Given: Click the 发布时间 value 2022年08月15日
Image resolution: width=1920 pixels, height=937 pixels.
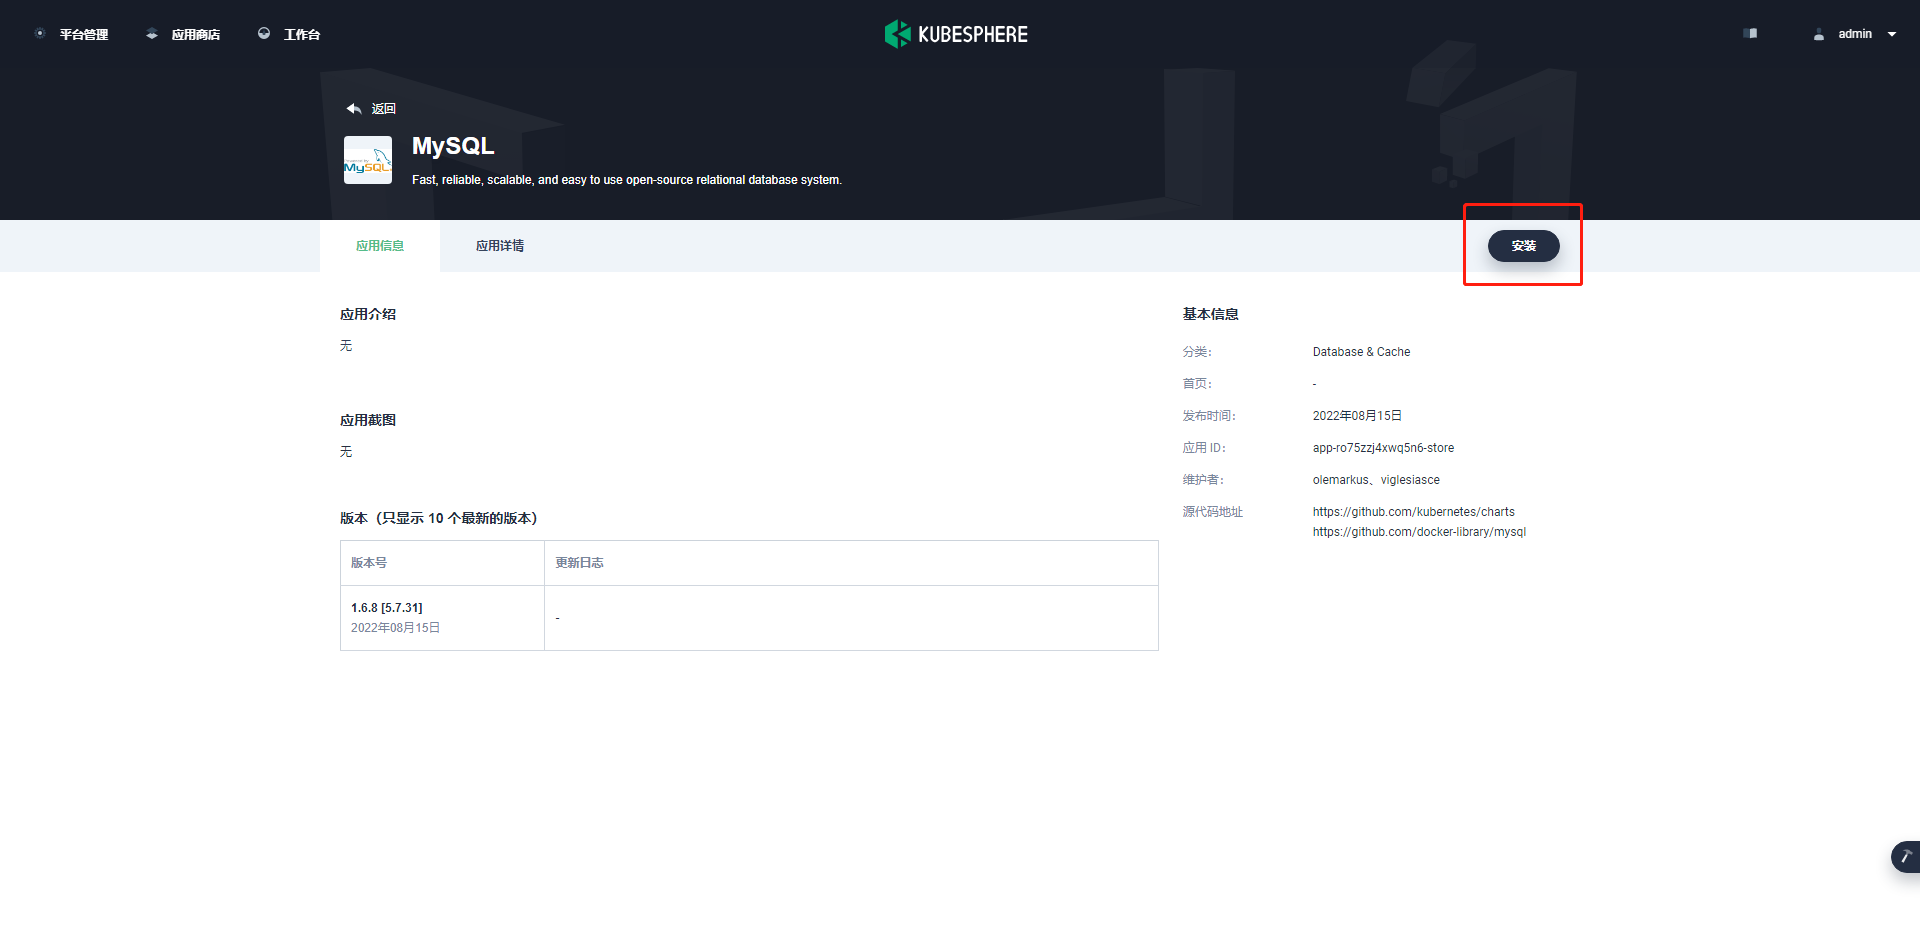Looking at the screenshot, I should coord(1358,416).
